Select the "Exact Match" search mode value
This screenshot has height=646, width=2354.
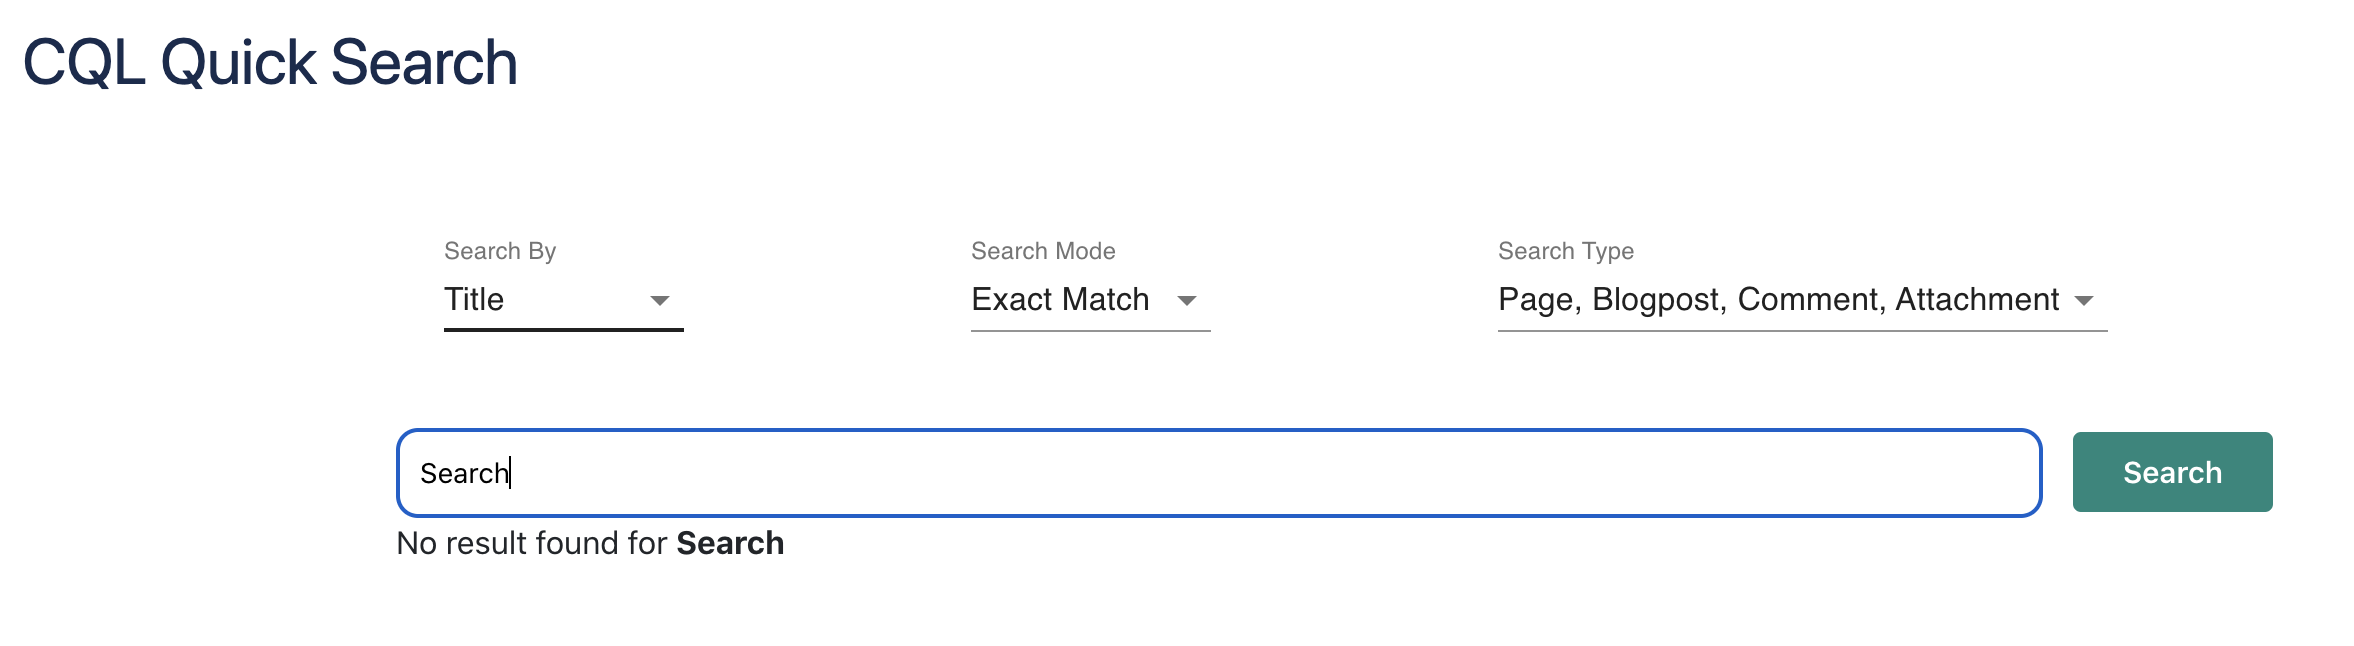click(1060, 299)
